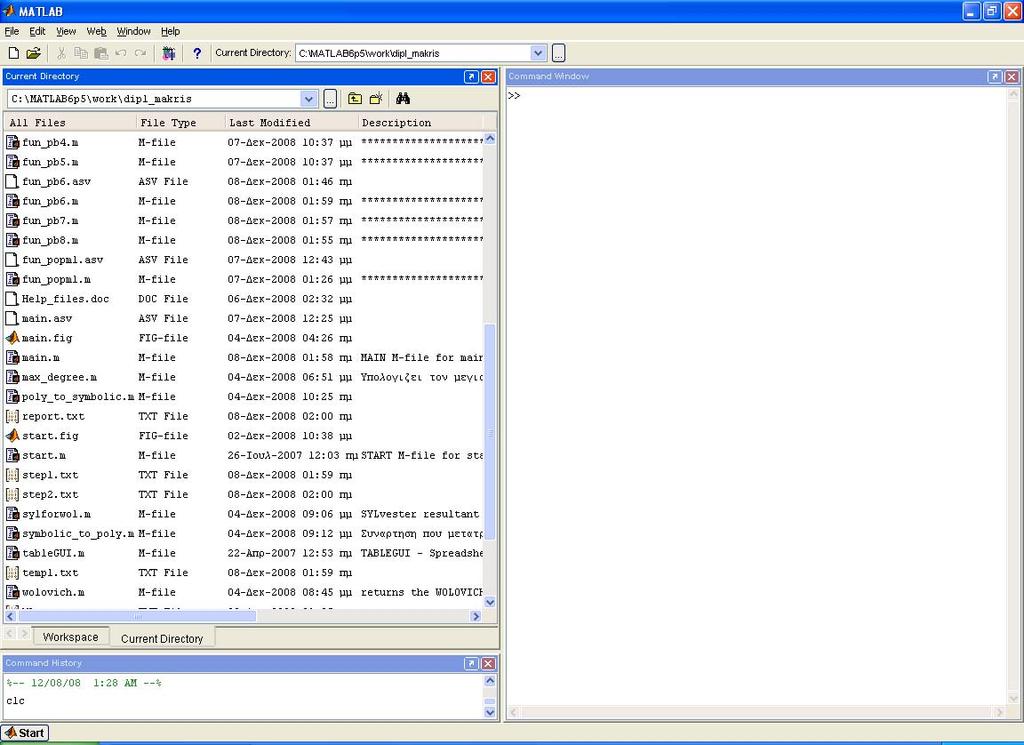The image size is (1024, 745).
Task: Click the M-file icon beside main.m
Action: pos(12,357)
